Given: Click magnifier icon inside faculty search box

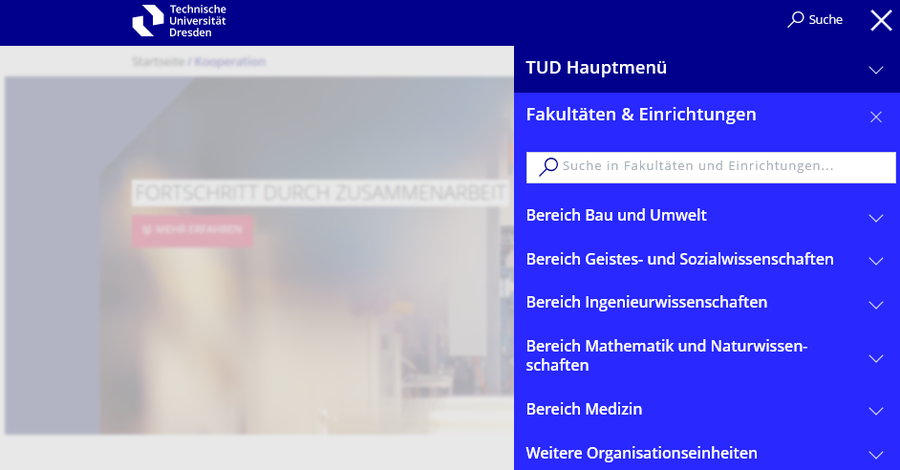Looking at the screenshot, I should pos(548,167).
